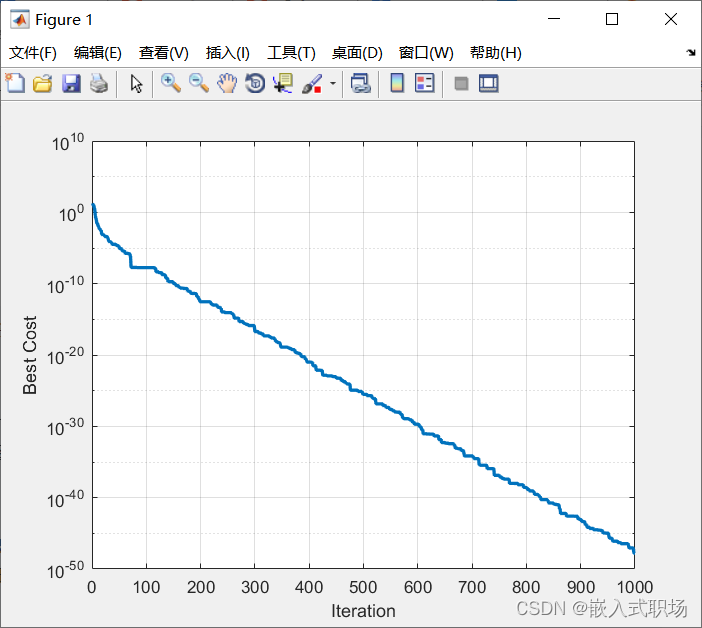Viewport: 702px width, 628px height.
Task: Insert a legend via toolbar icon
Action: 424,83
